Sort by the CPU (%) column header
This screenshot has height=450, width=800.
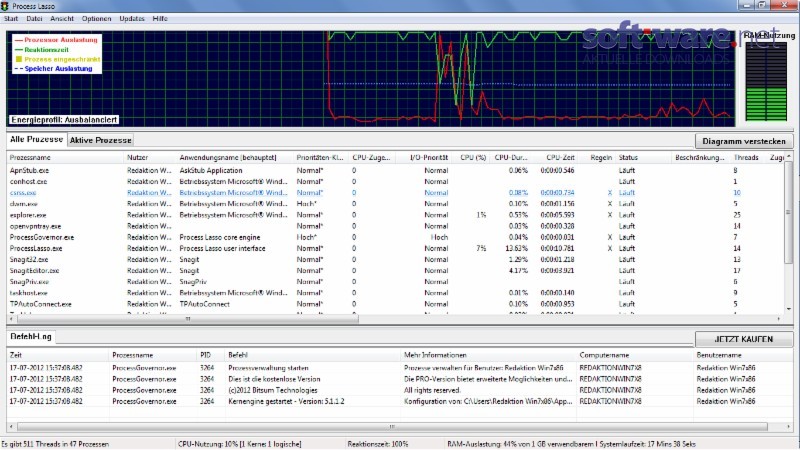[472, 158]
